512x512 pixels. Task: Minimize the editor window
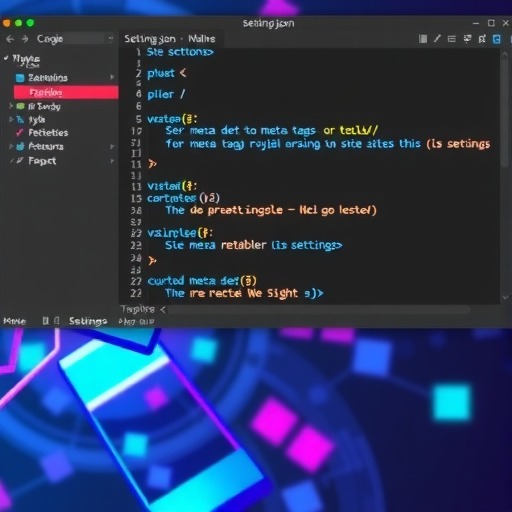click(x=476, y=23)
